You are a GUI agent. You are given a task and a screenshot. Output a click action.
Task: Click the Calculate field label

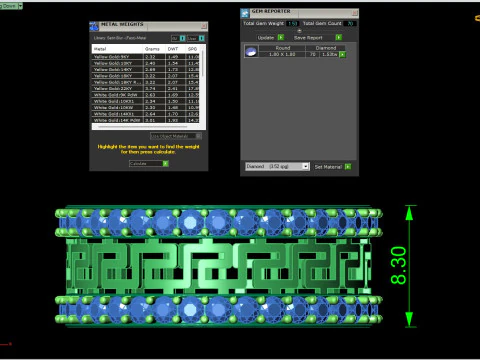(146, 164)
